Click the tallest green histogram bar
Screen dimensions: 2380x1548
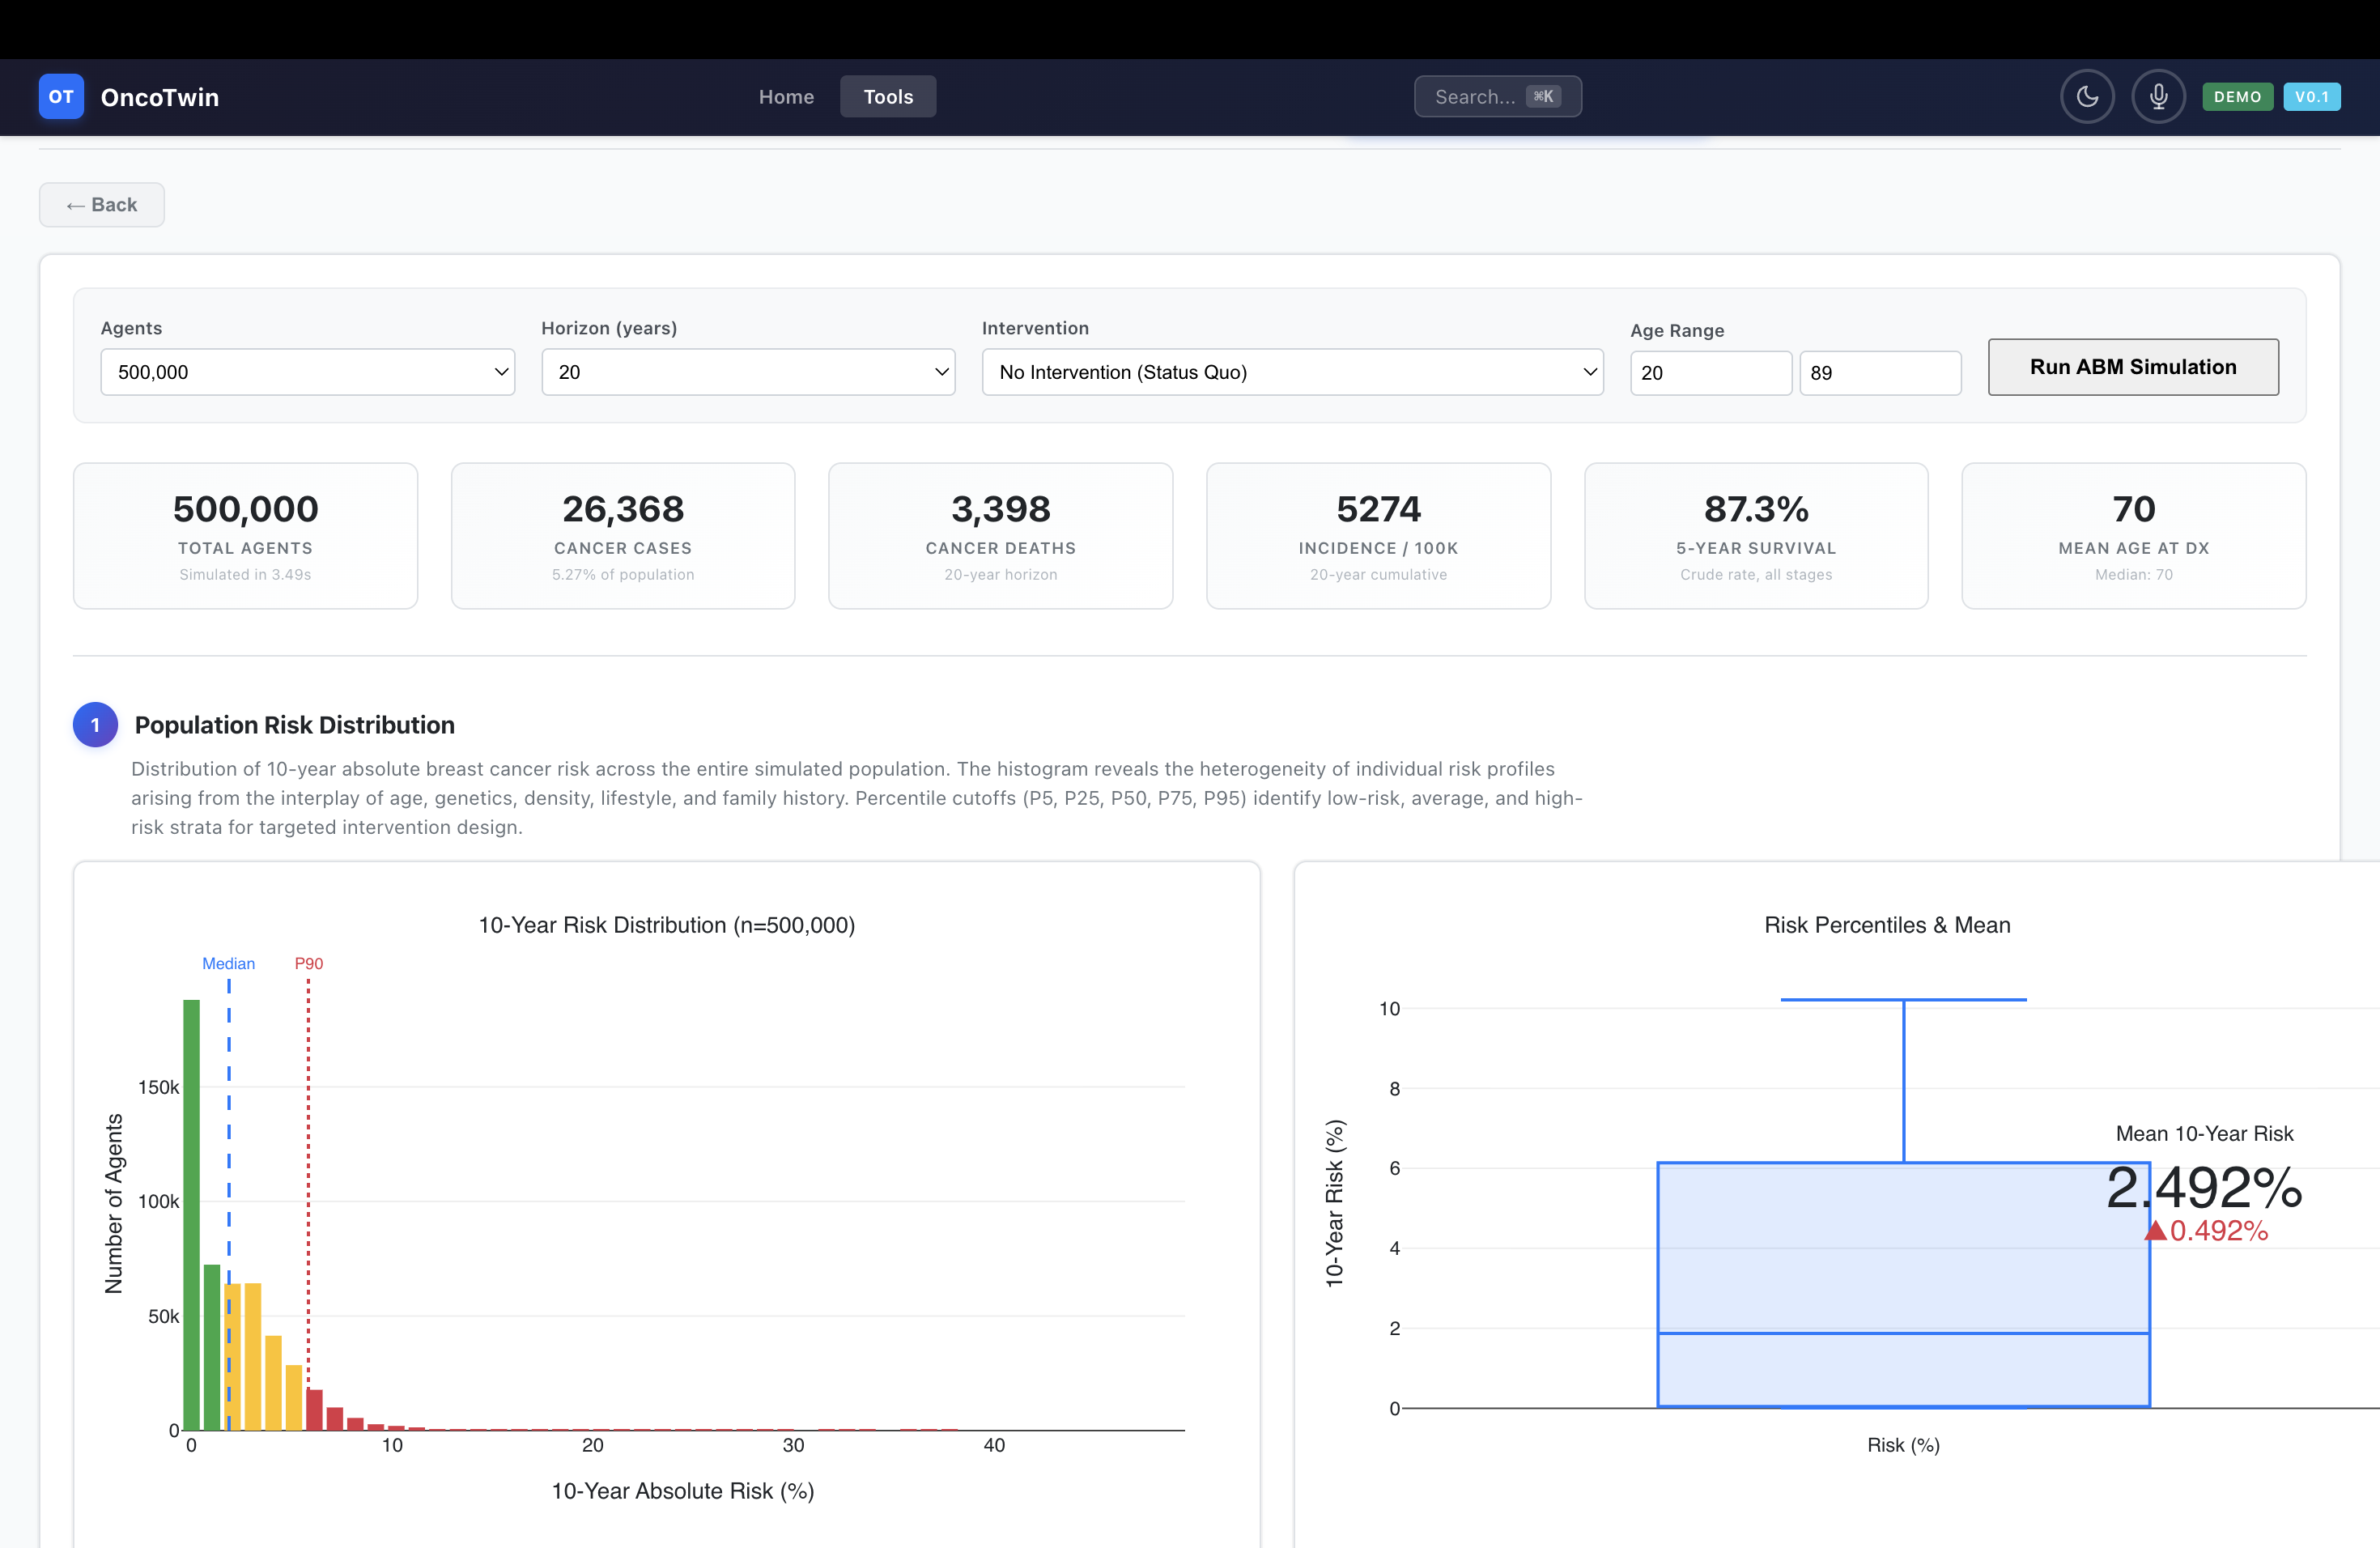[191, 1214]
